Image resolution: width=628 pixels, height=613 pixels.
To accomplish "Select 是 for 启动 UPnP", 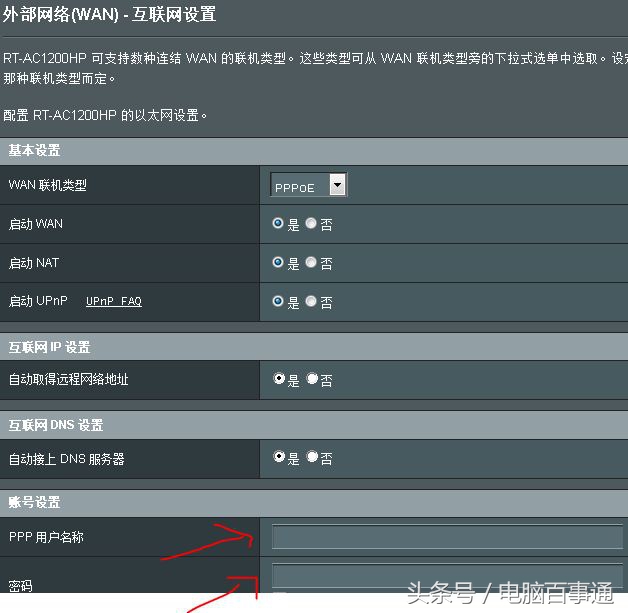I will tap(278, 301).
